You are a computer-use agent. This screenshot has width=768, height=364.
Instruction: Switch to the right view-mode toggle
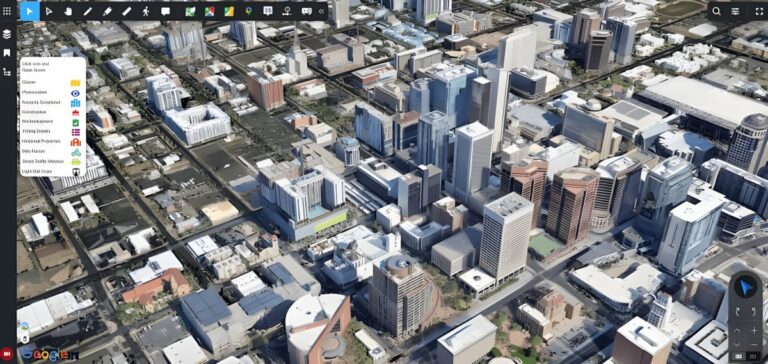coord(753,356)
